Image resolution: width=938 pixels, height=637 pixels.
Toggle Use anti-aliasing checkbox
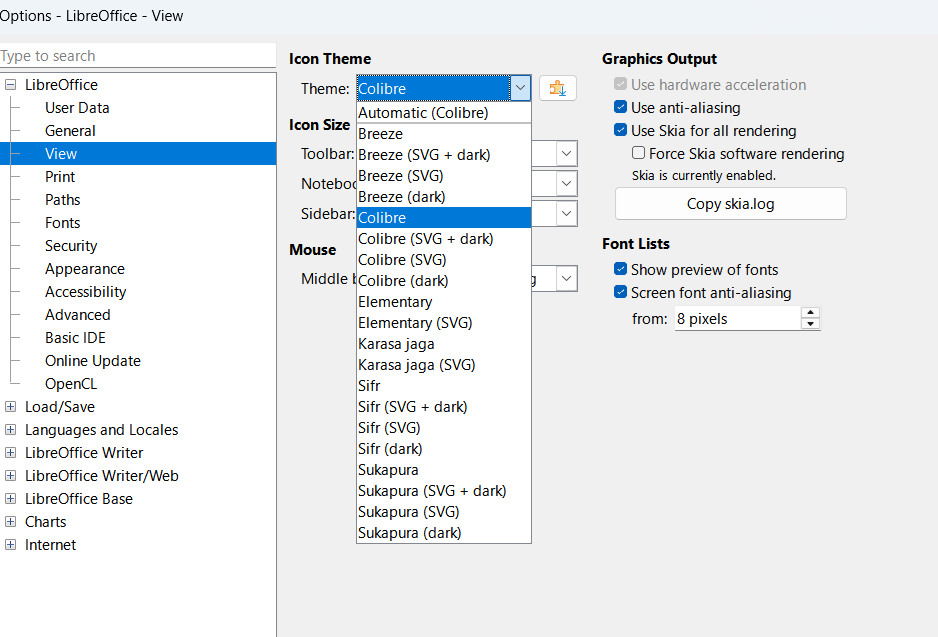[x=620, y=107]
